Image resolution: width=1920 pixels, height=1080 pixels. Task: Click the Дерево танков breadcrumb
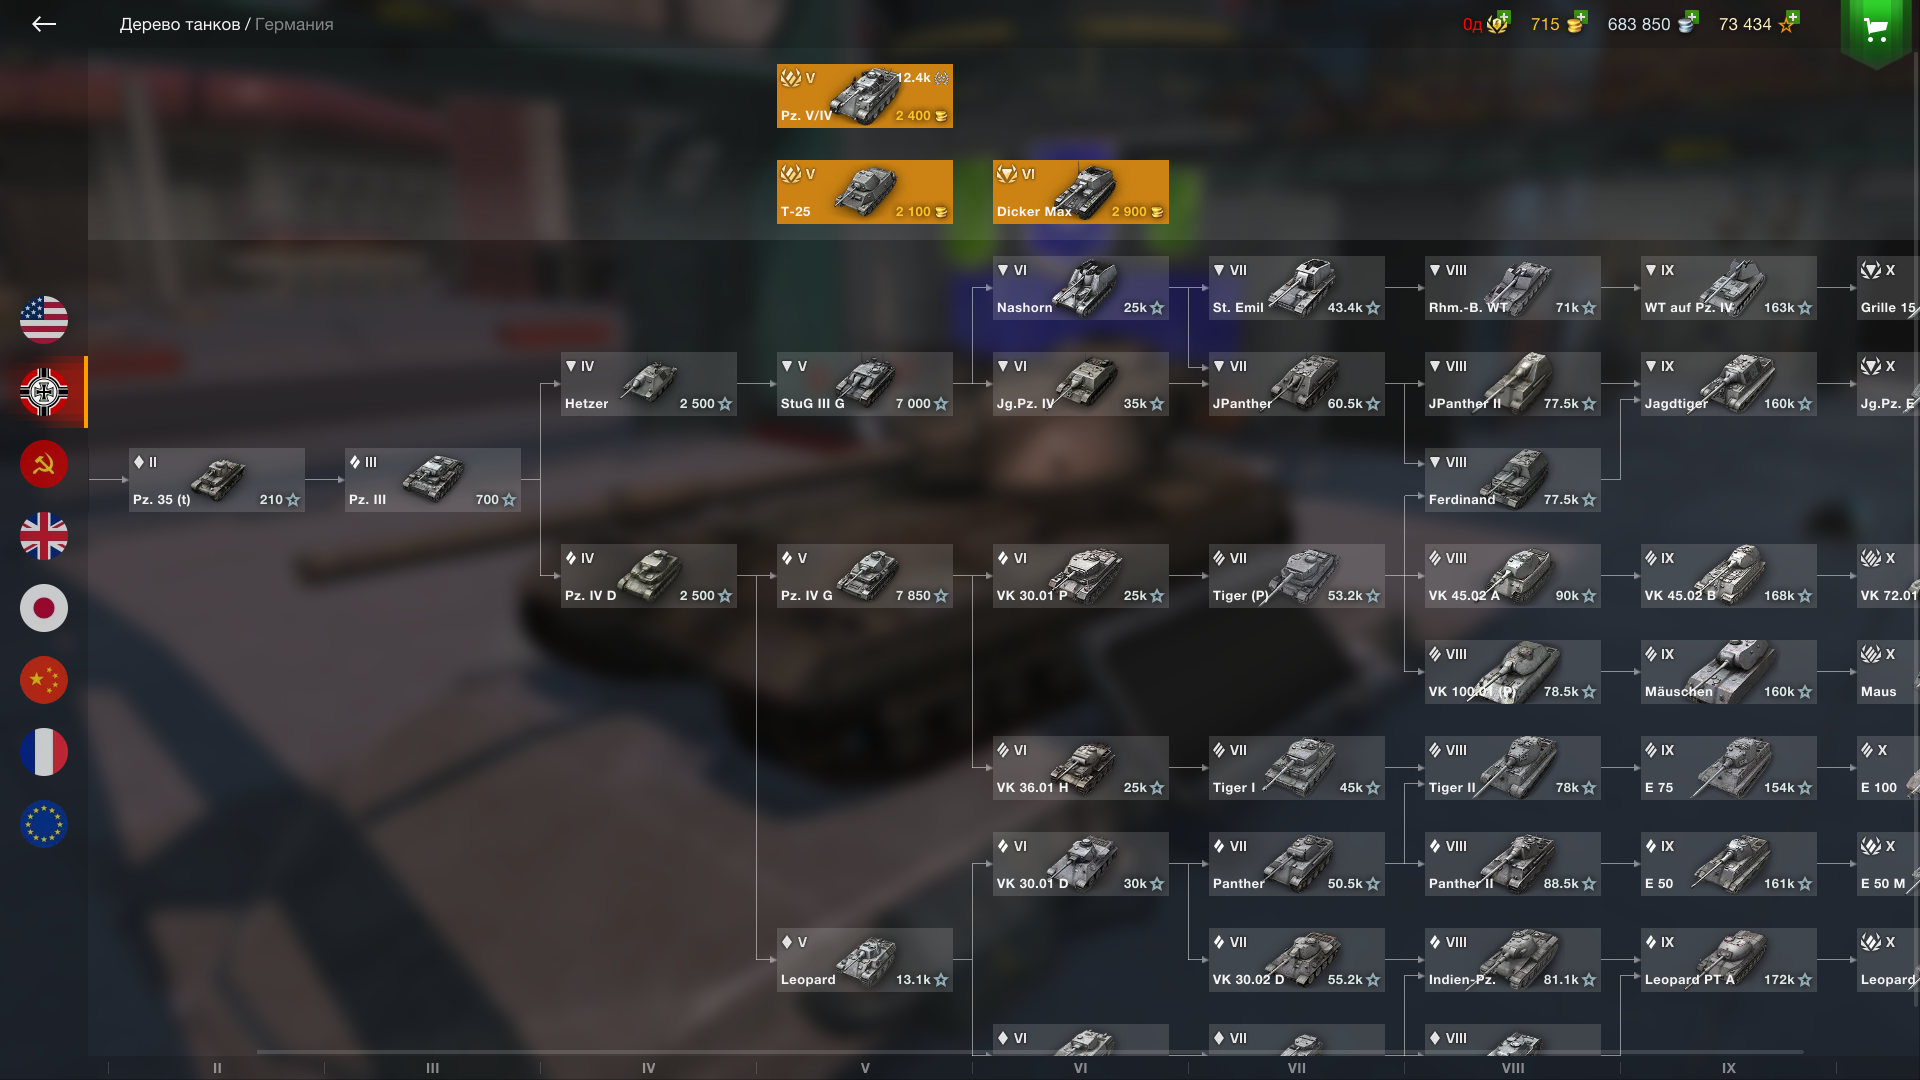click(x=180, y=24)
